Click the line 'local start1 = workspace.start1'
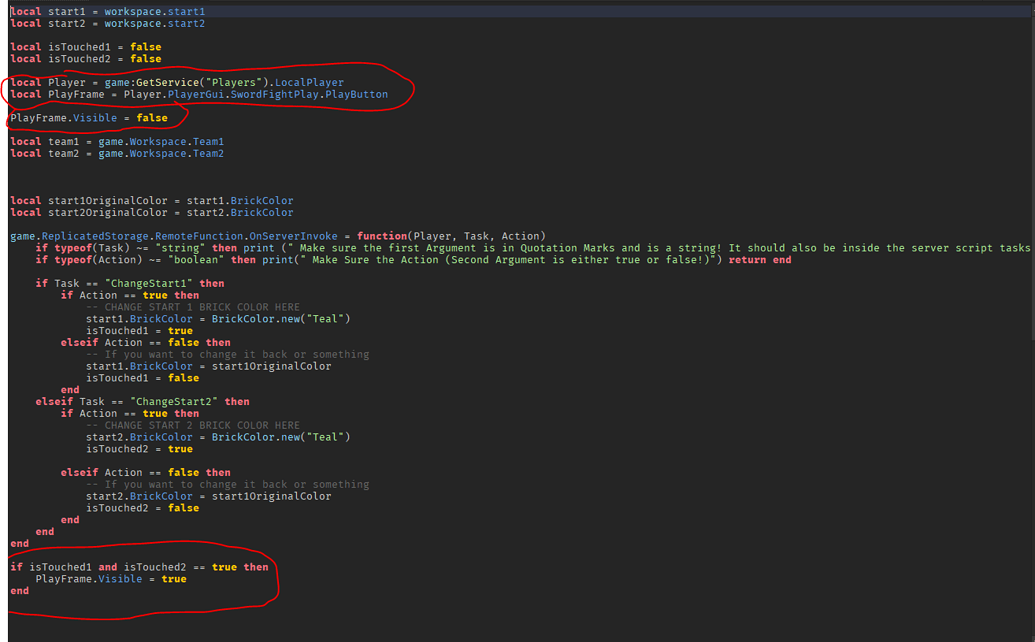 pos(108,11)
